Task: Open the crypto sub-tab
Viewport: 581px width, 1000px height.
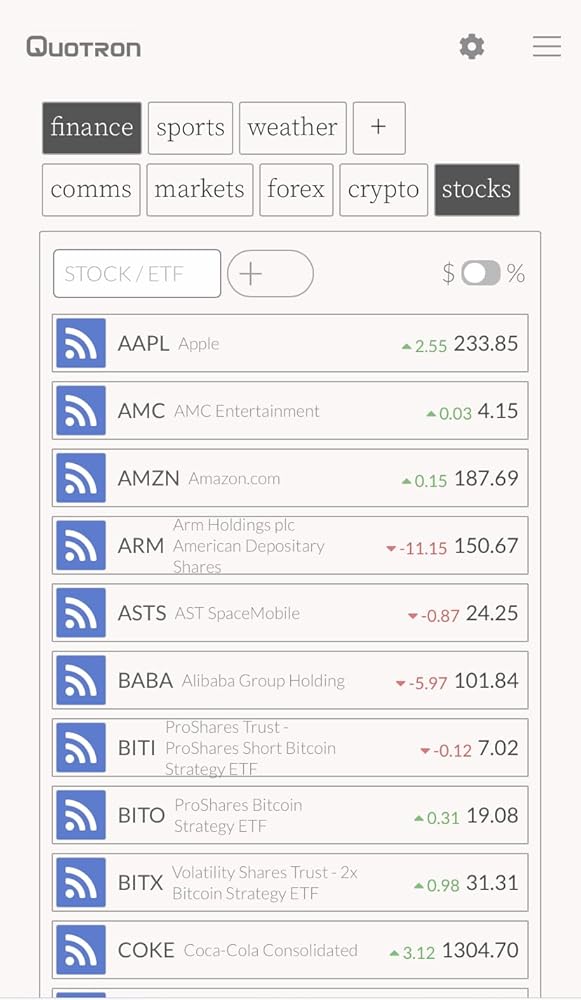Action: (x=383, y=189)
